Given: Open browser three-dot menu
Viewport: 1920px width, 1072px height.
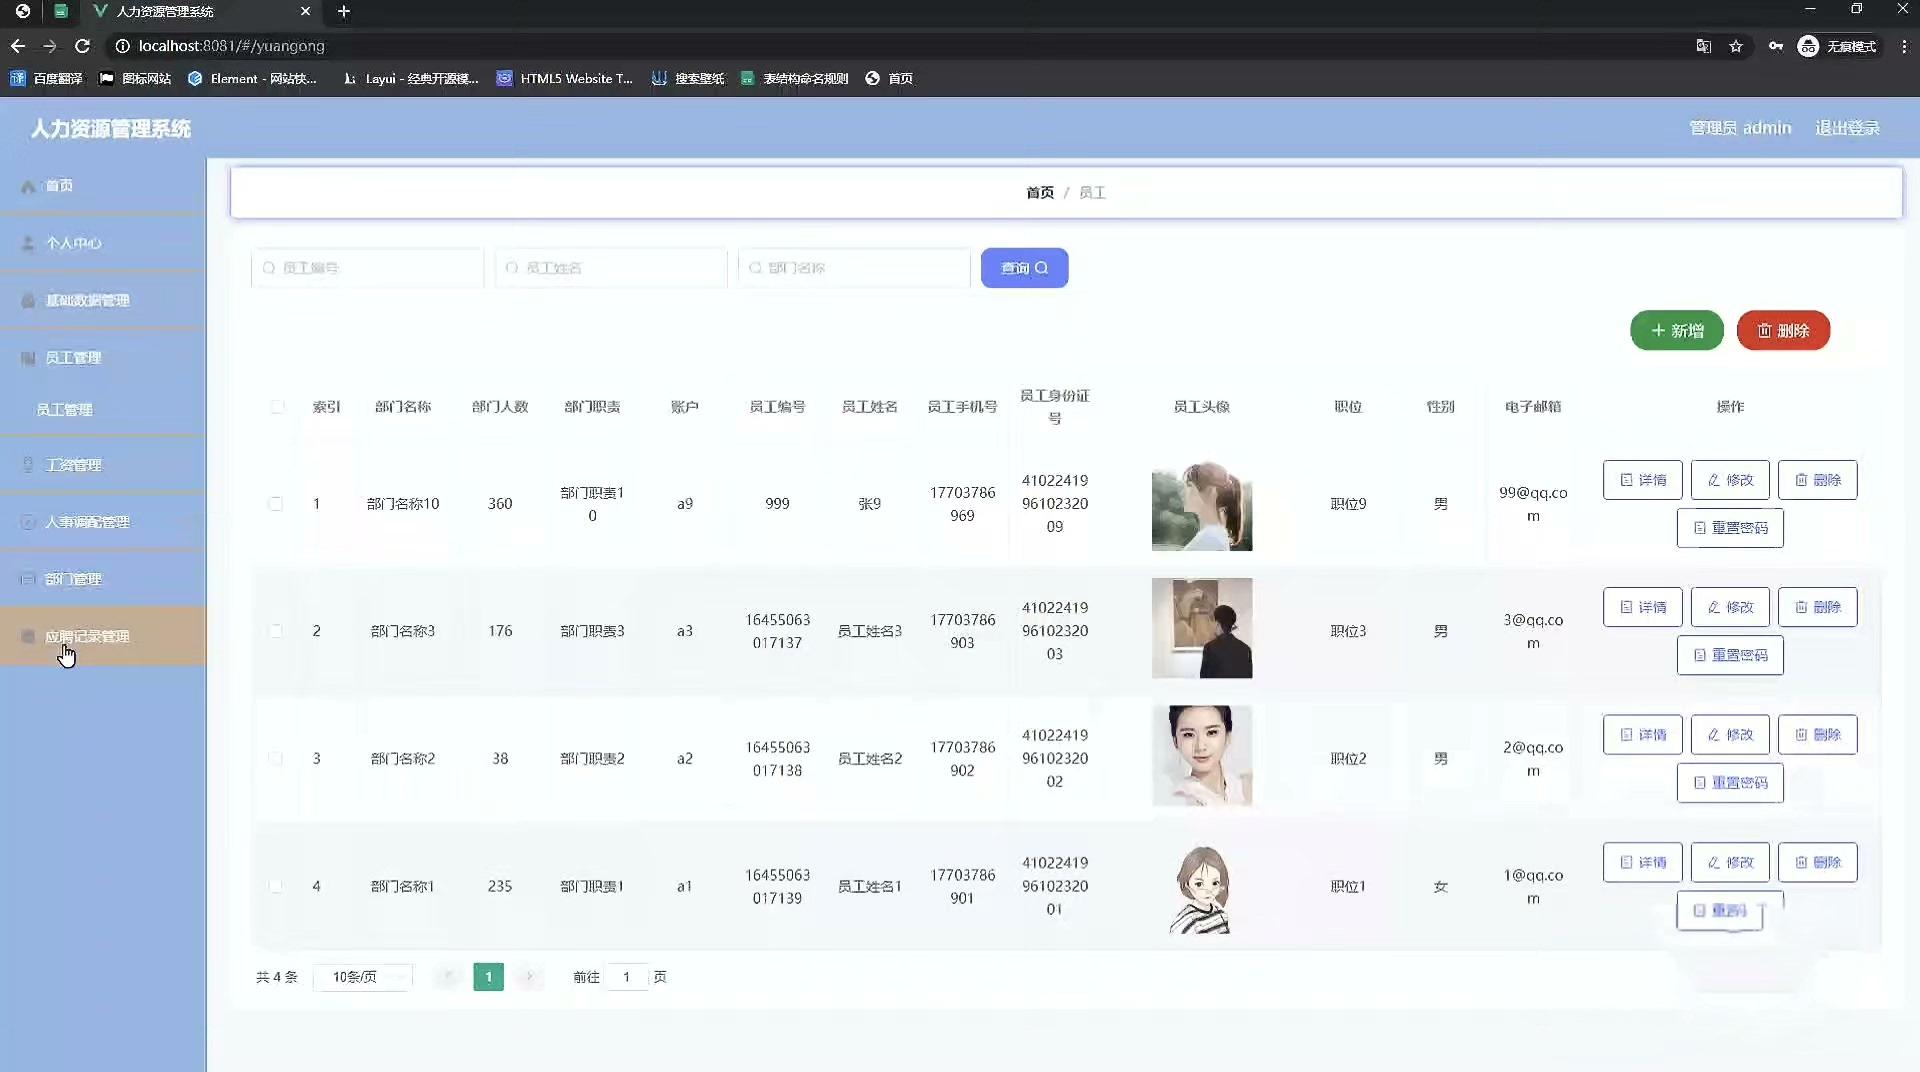Looking at the screenshot, I should coord(1904,46).
